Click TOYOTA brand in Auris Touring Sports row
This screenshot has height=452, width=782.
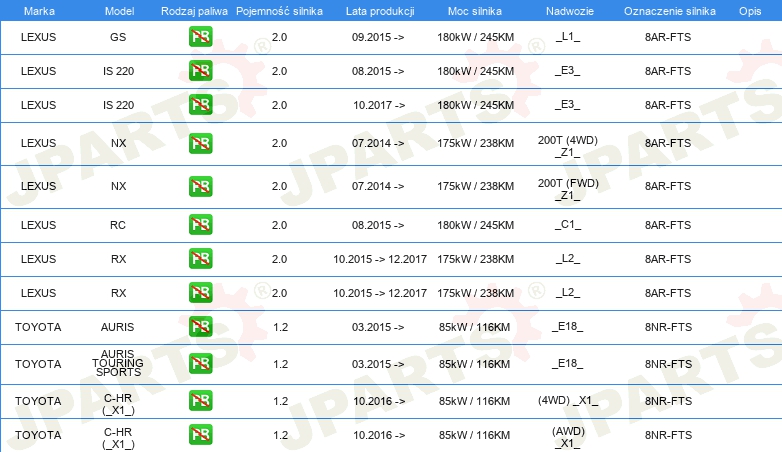pyautogui.click(x=38, y=364)
